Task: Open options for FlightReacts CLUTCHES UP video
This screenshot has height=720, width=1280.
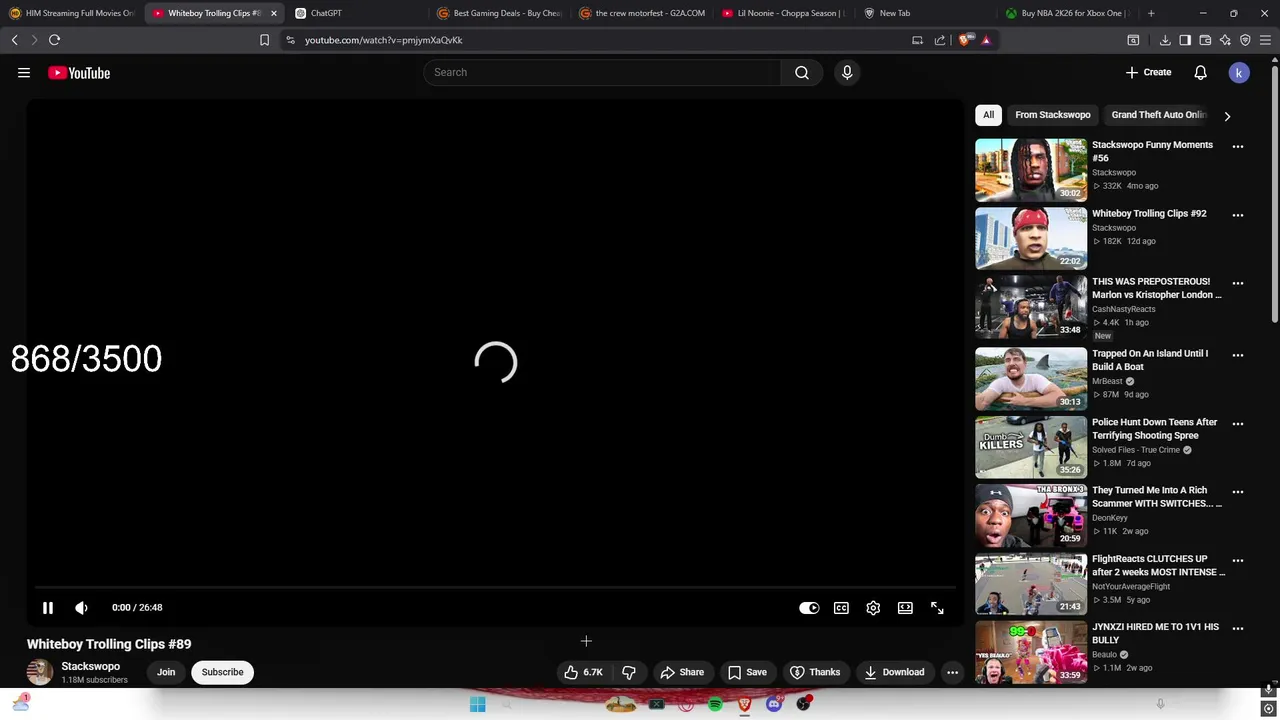Action: tap(1238, 561)
